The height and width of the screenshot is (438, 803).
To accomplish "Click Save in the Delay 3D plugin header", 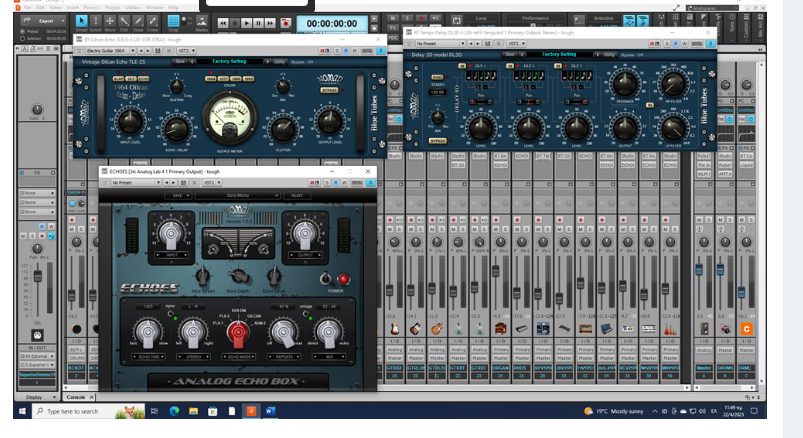I will click(510, 54).
